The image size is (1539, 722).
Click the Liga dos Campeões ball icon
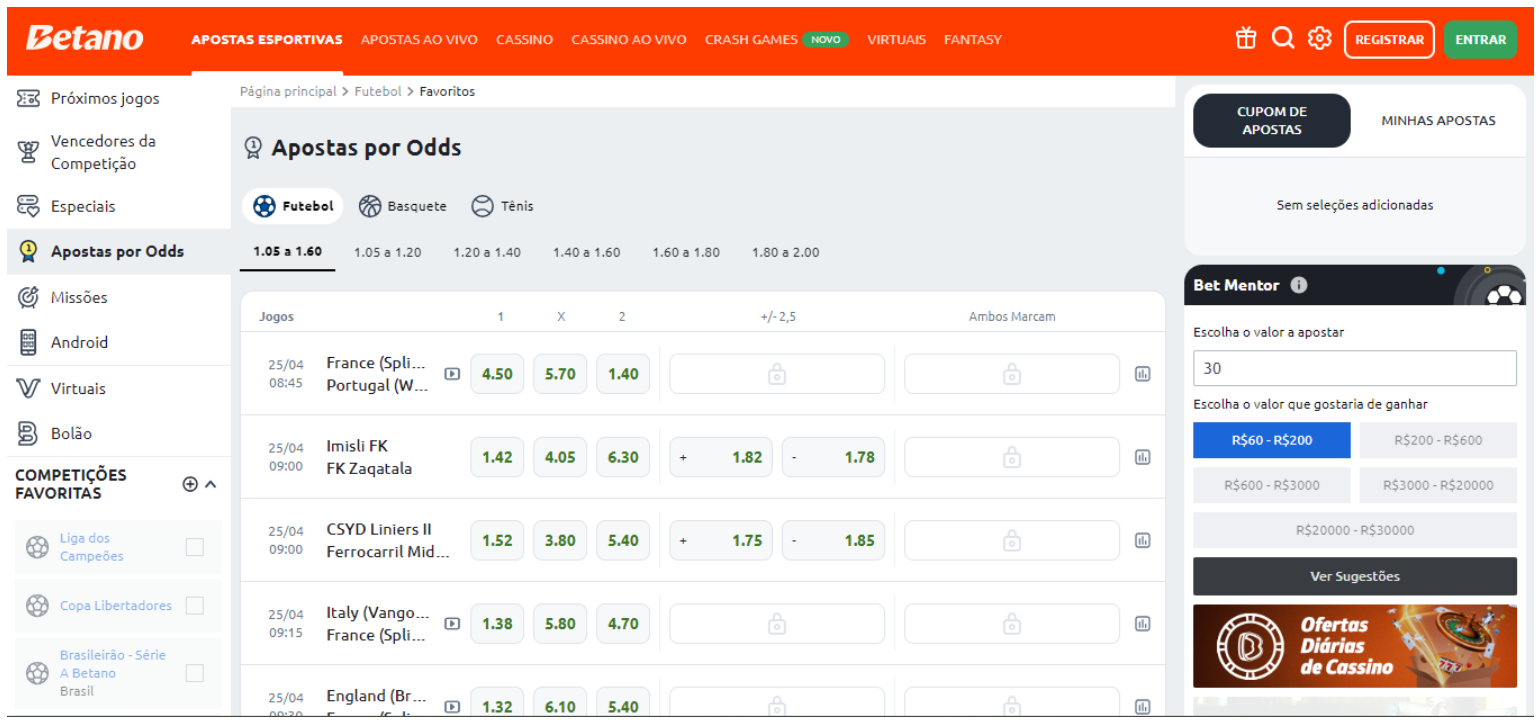pyautogui.click(x=37, y=547)
